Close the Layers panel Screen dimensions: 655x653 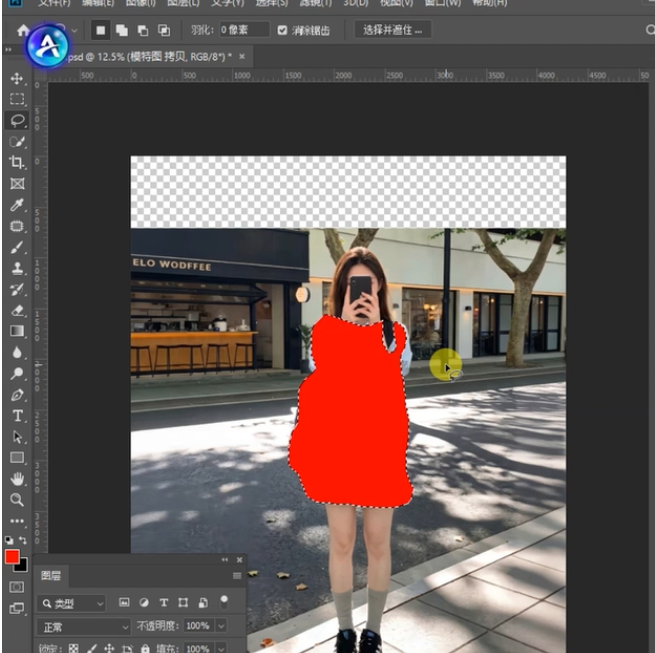click(239, 559)
